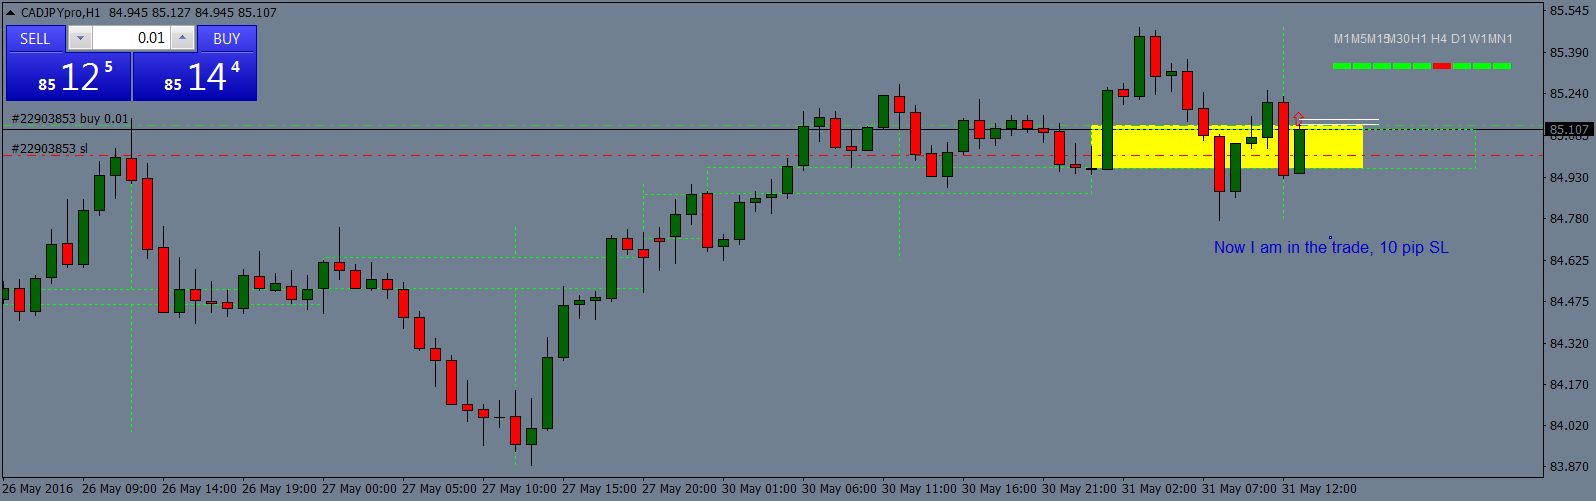Click the current price tag 85.107
The height and width of the screenshot is (501, 1596).
(1569, 130)
